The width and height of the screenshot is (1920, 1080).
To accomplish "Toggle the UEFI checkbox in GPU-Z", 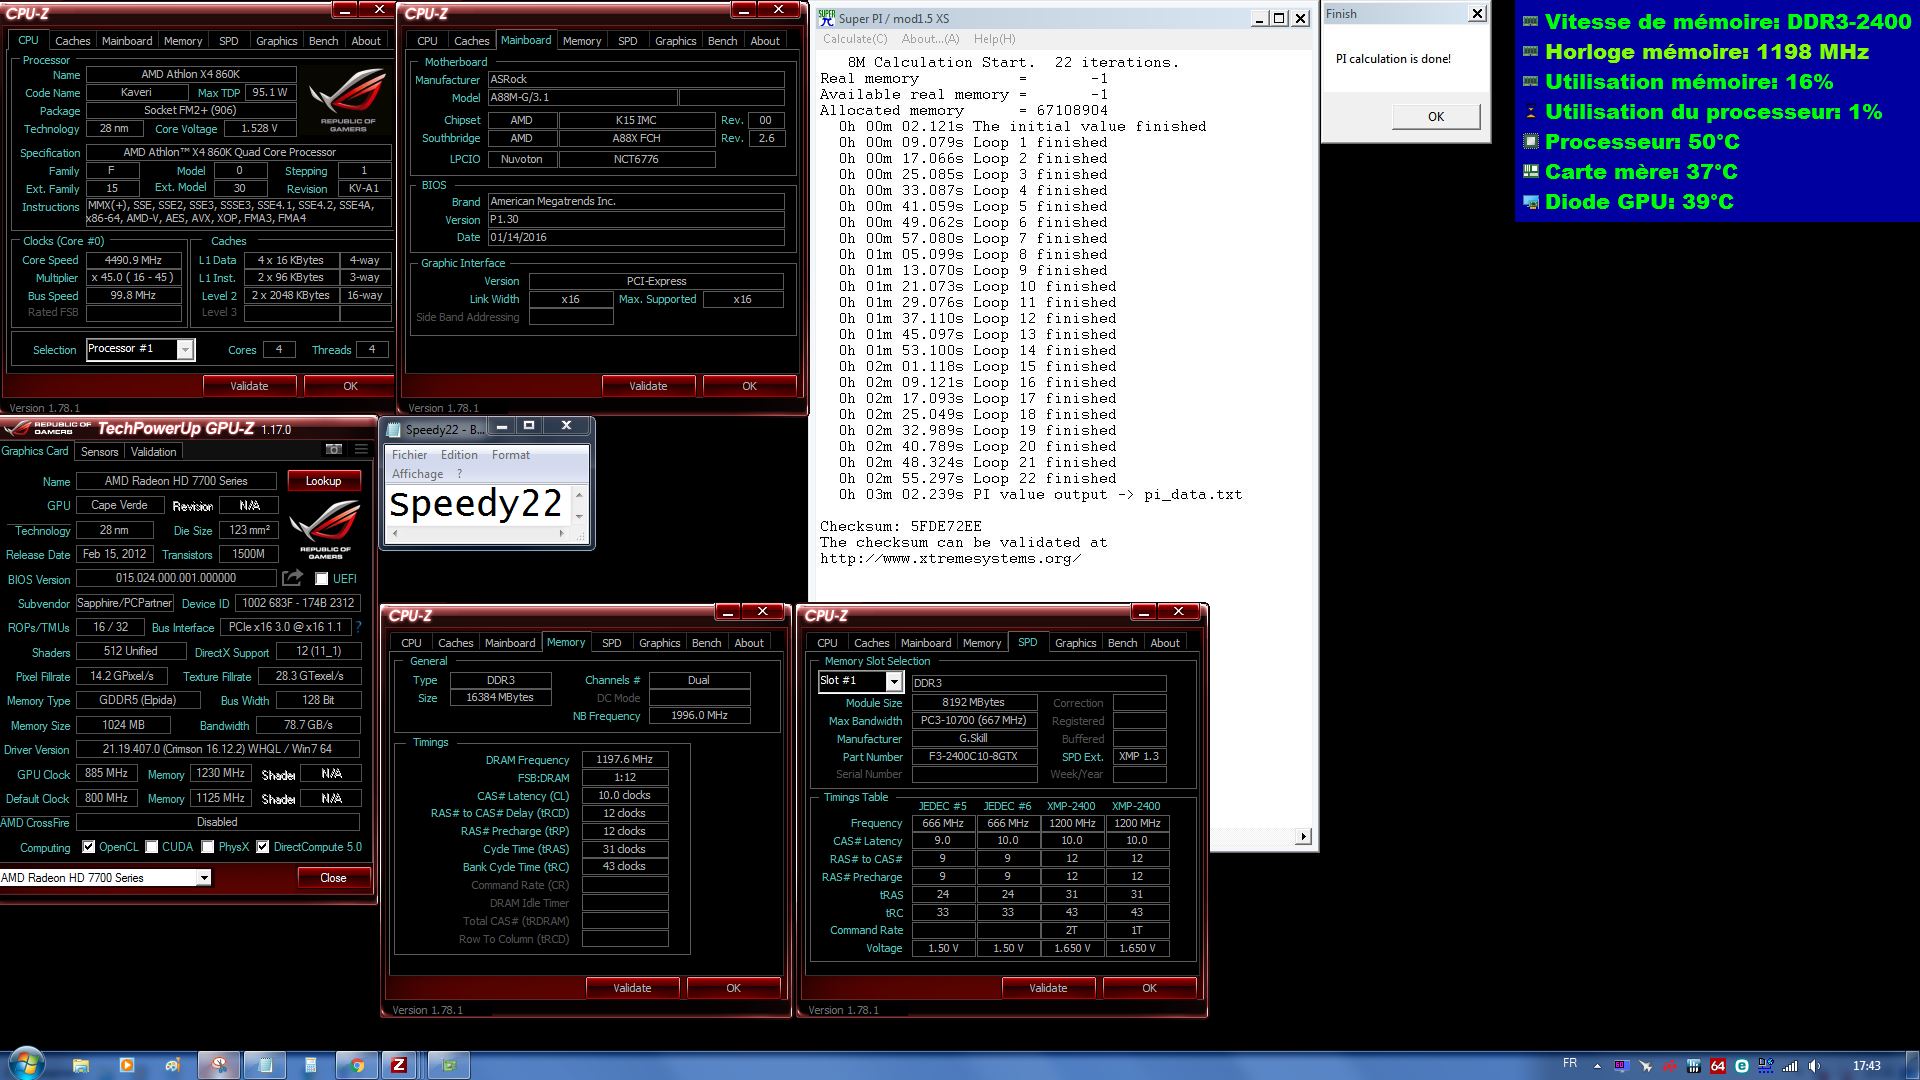I will 321,579.
